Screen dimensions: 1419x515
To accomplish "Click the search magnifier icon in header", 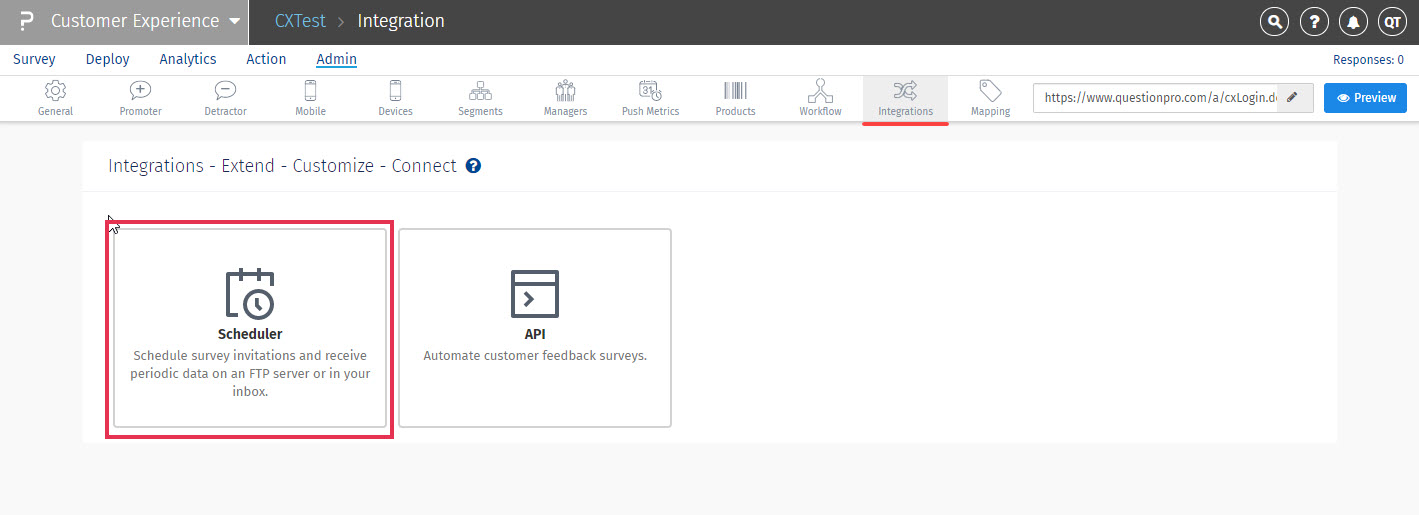I will click(1274, 21).
